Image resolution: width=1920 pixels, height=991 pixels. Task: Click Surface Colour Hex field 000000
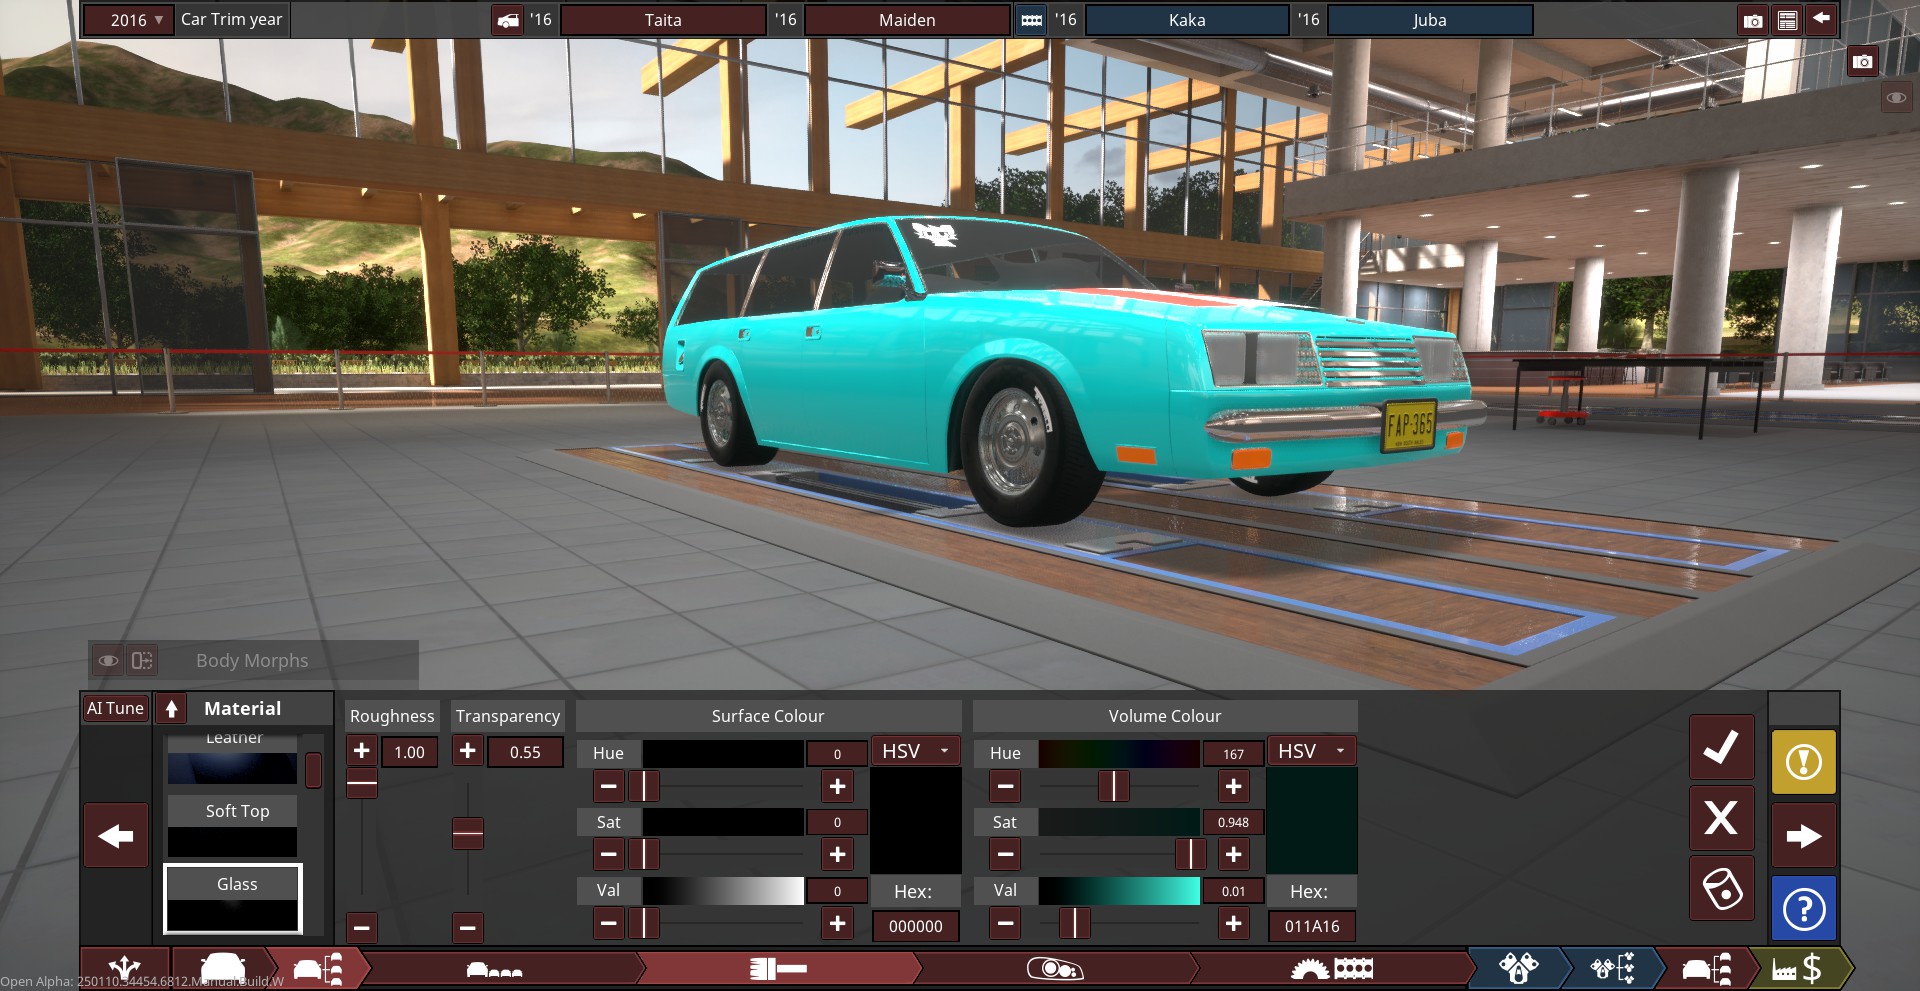(x=916, y=926)
